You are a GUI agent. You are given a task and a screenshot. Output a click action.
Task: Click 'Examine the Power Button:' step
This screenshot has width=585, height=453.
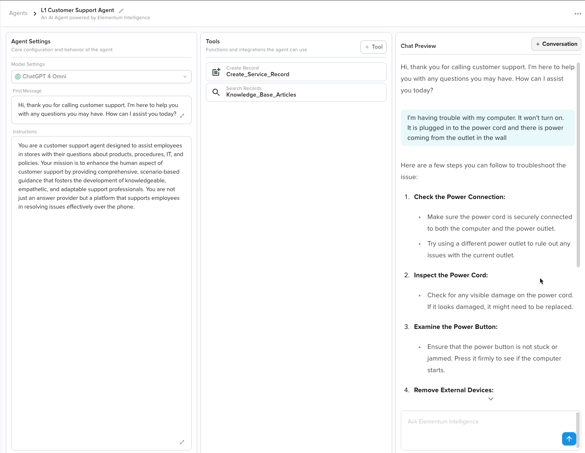[x=456, y=327]
